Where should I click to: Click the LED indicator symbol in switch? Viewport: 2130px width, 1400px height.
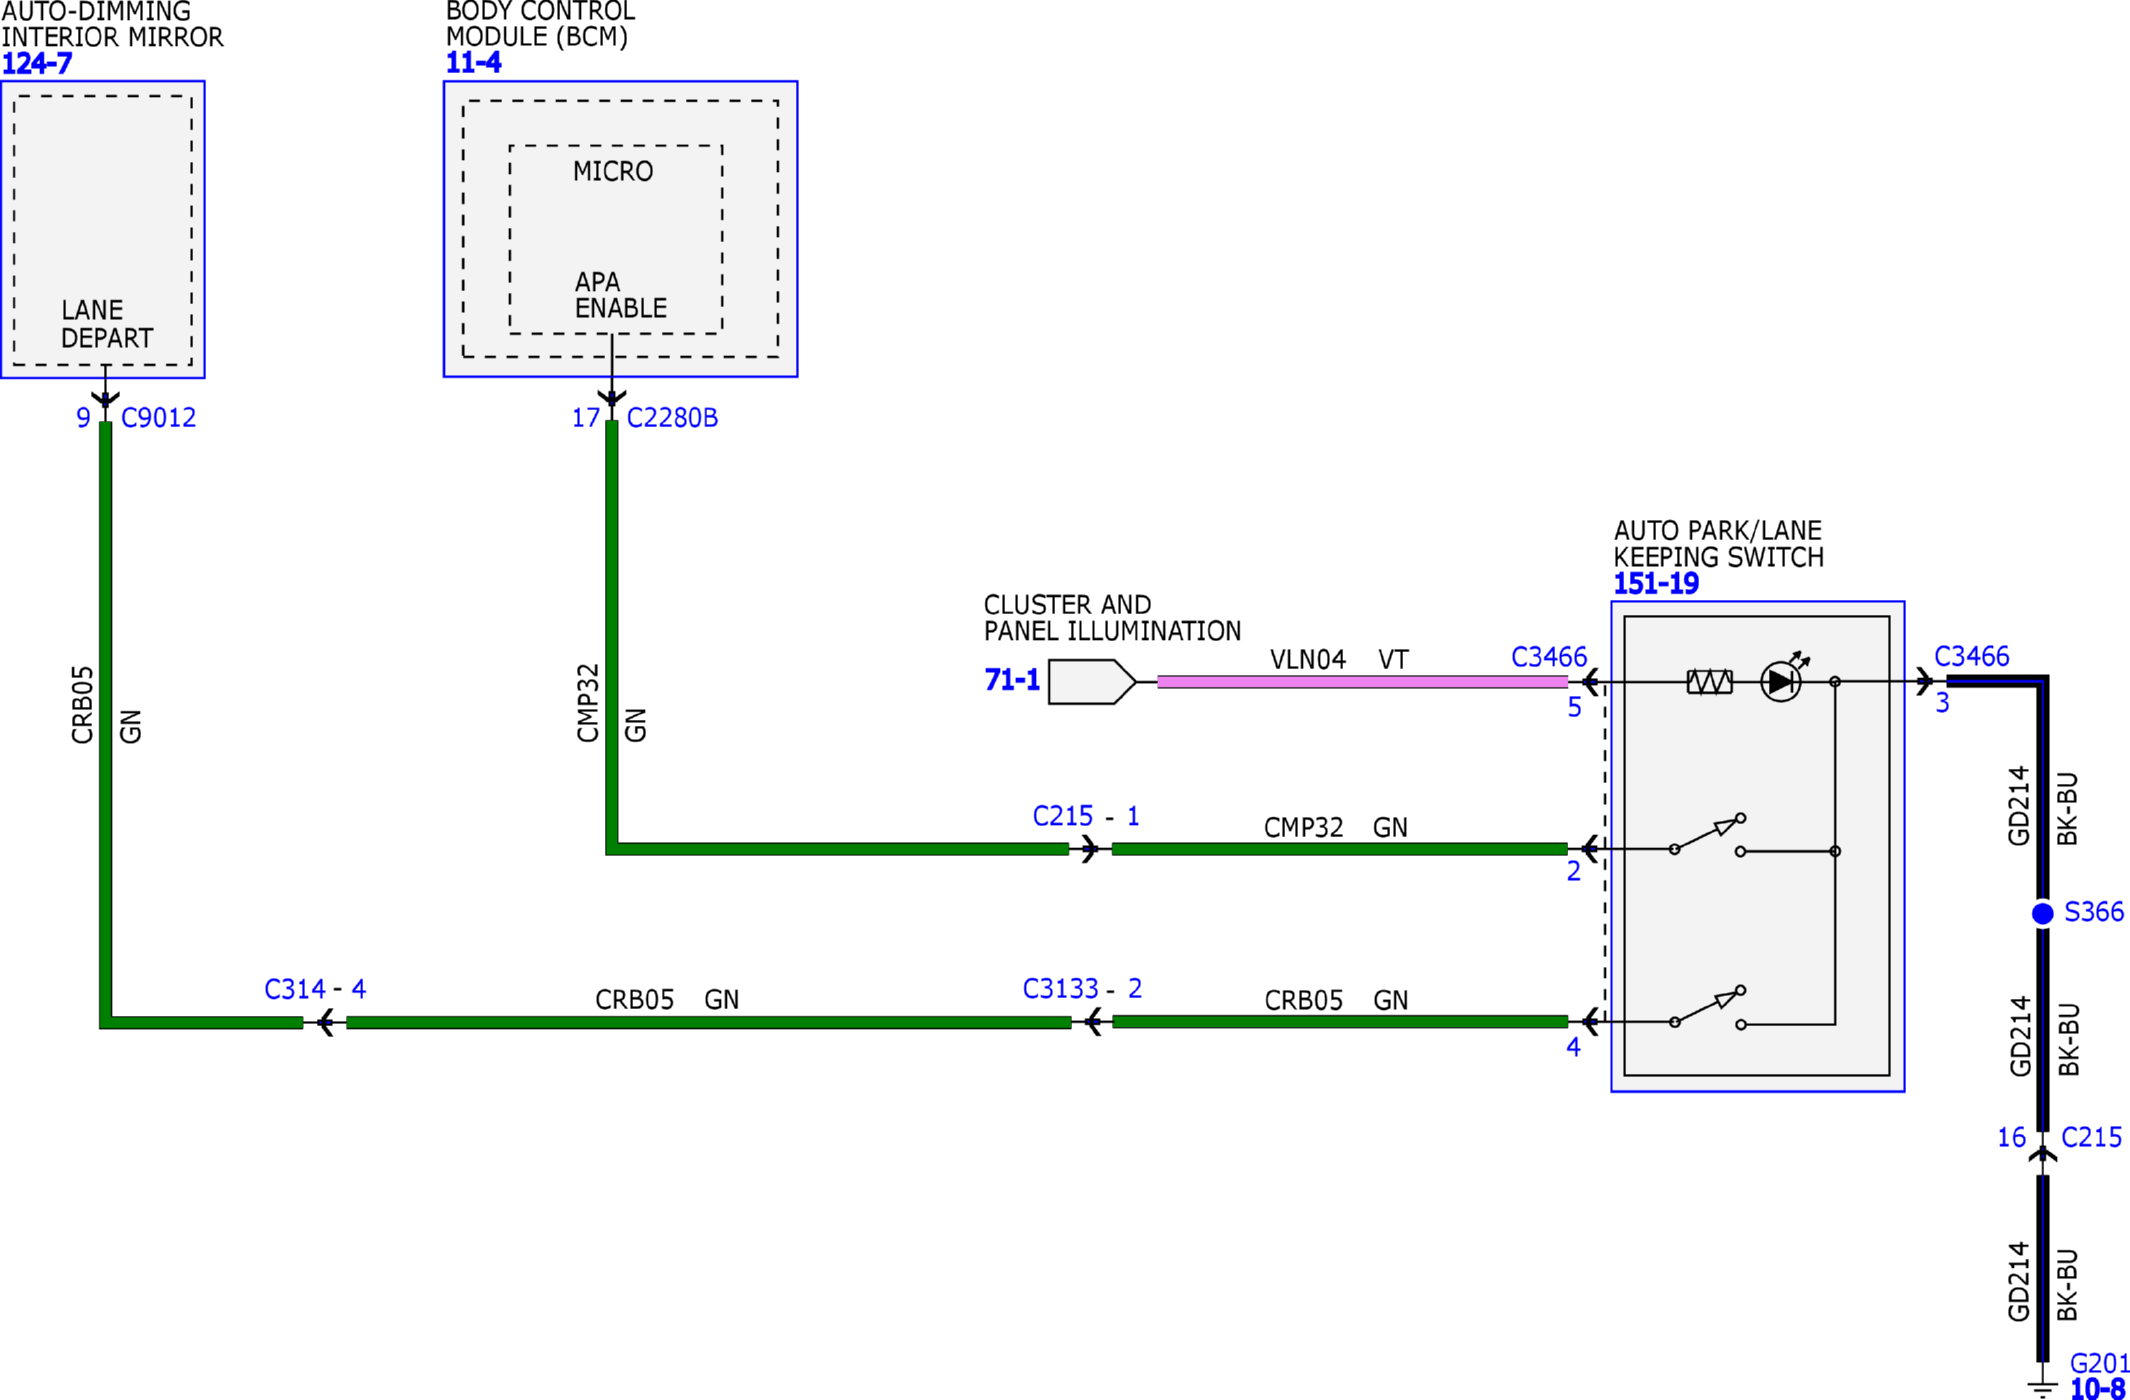tap(1782, 679)
